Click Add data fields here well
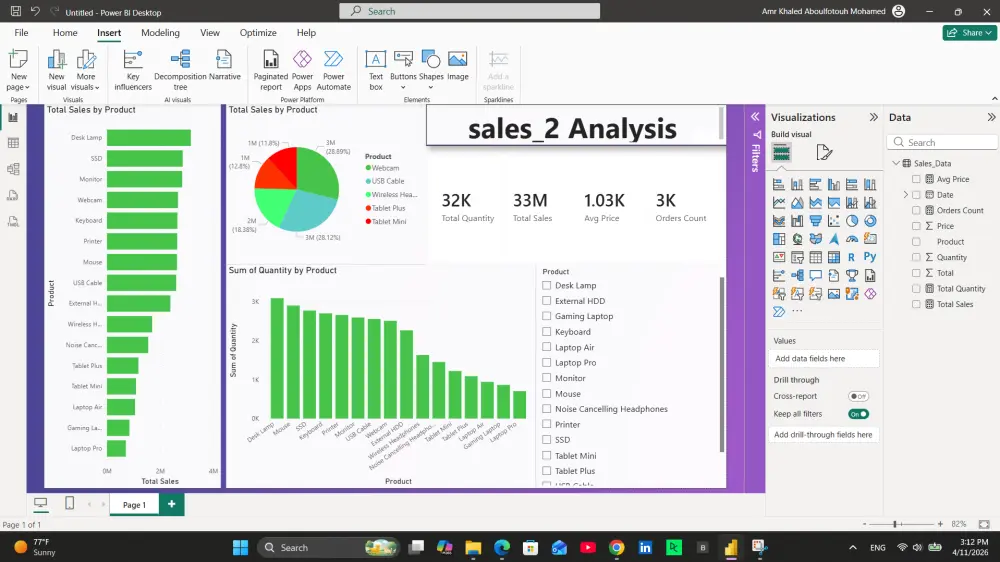1000x562 pixels. 824,359
